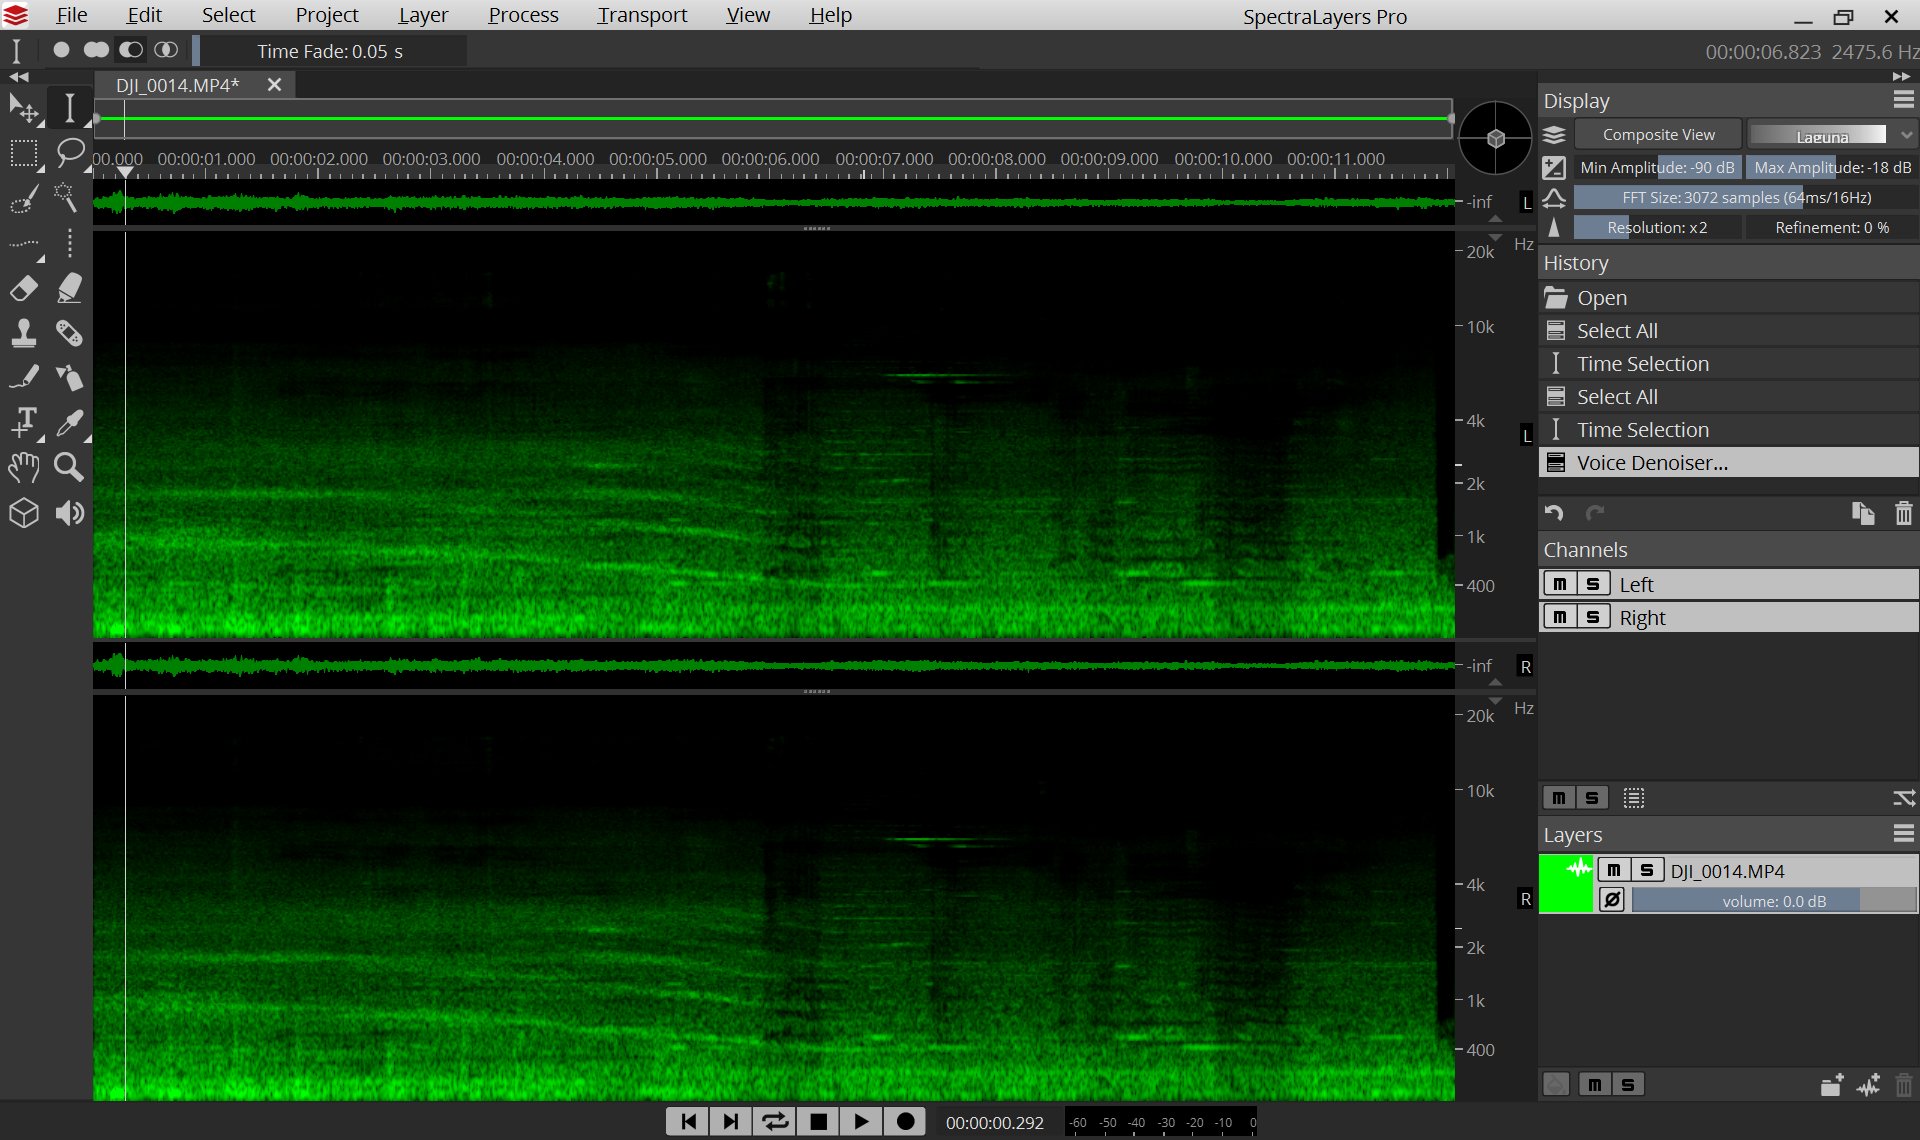Screen dimensions: 1920x1140
Task: Select the Open history entry
Action: pyautogui.click(x=1728, y=297)
